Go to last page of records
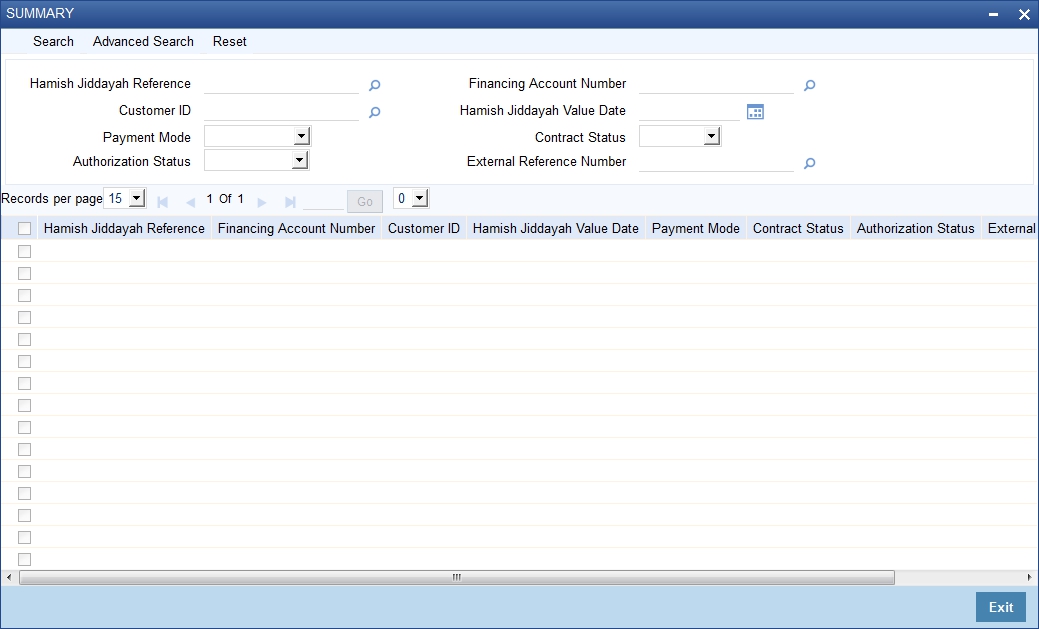This screenshot has width=1039, height=629. click(x=290, y=202)
